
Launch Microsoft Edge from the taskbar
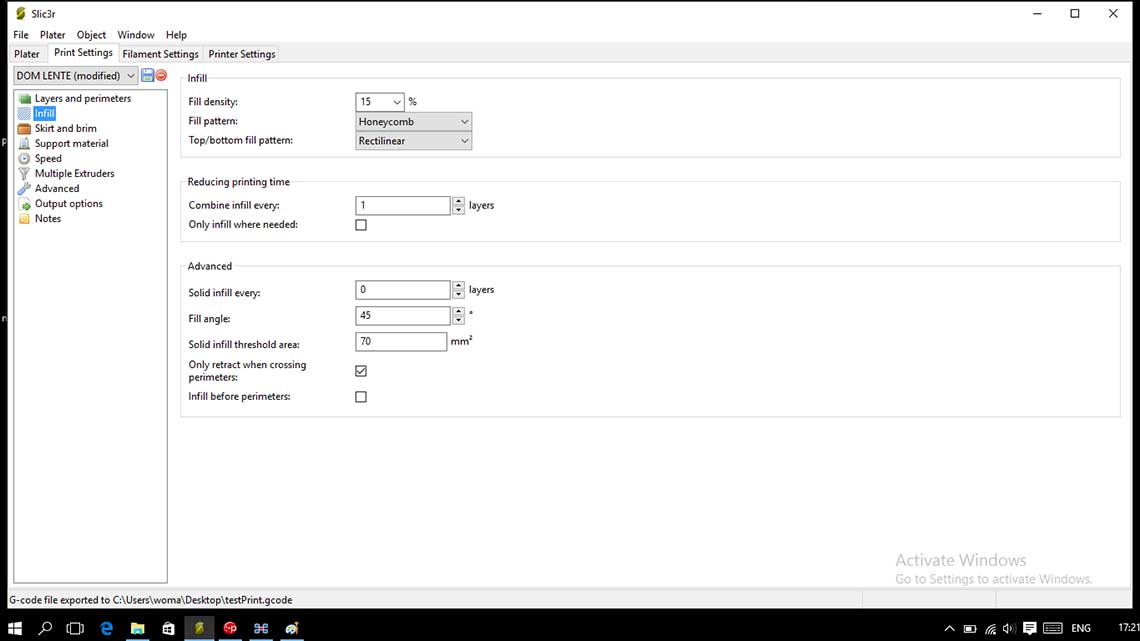click(x=106, y=628)
